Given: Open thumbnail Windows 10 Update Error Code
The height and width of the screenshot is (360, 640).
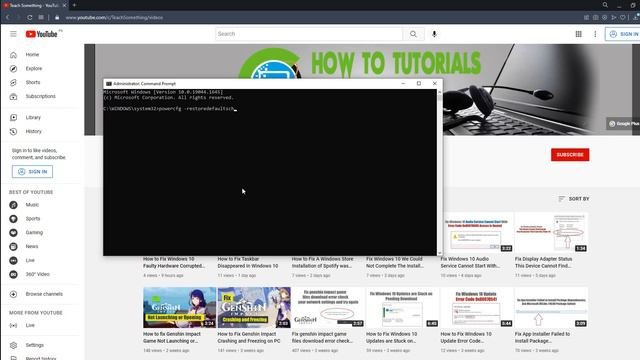Looking at the screenshot, I should (477, 307).
